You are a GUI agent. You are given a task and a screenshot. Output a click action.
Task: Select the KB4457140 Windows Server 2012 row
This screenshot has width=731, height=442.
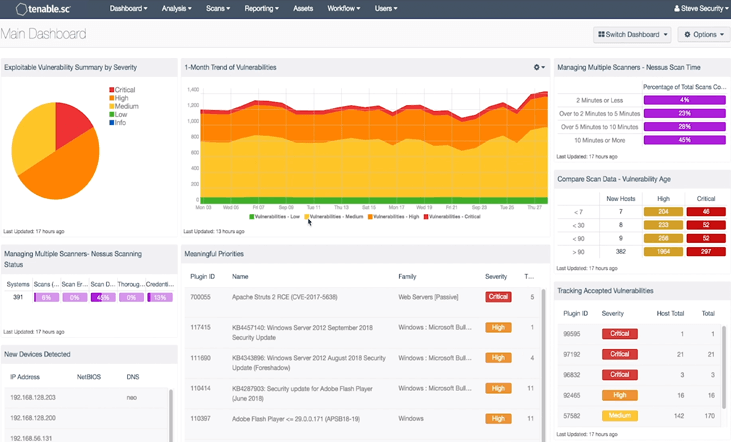pyautogui.click(x=363, y=333)
